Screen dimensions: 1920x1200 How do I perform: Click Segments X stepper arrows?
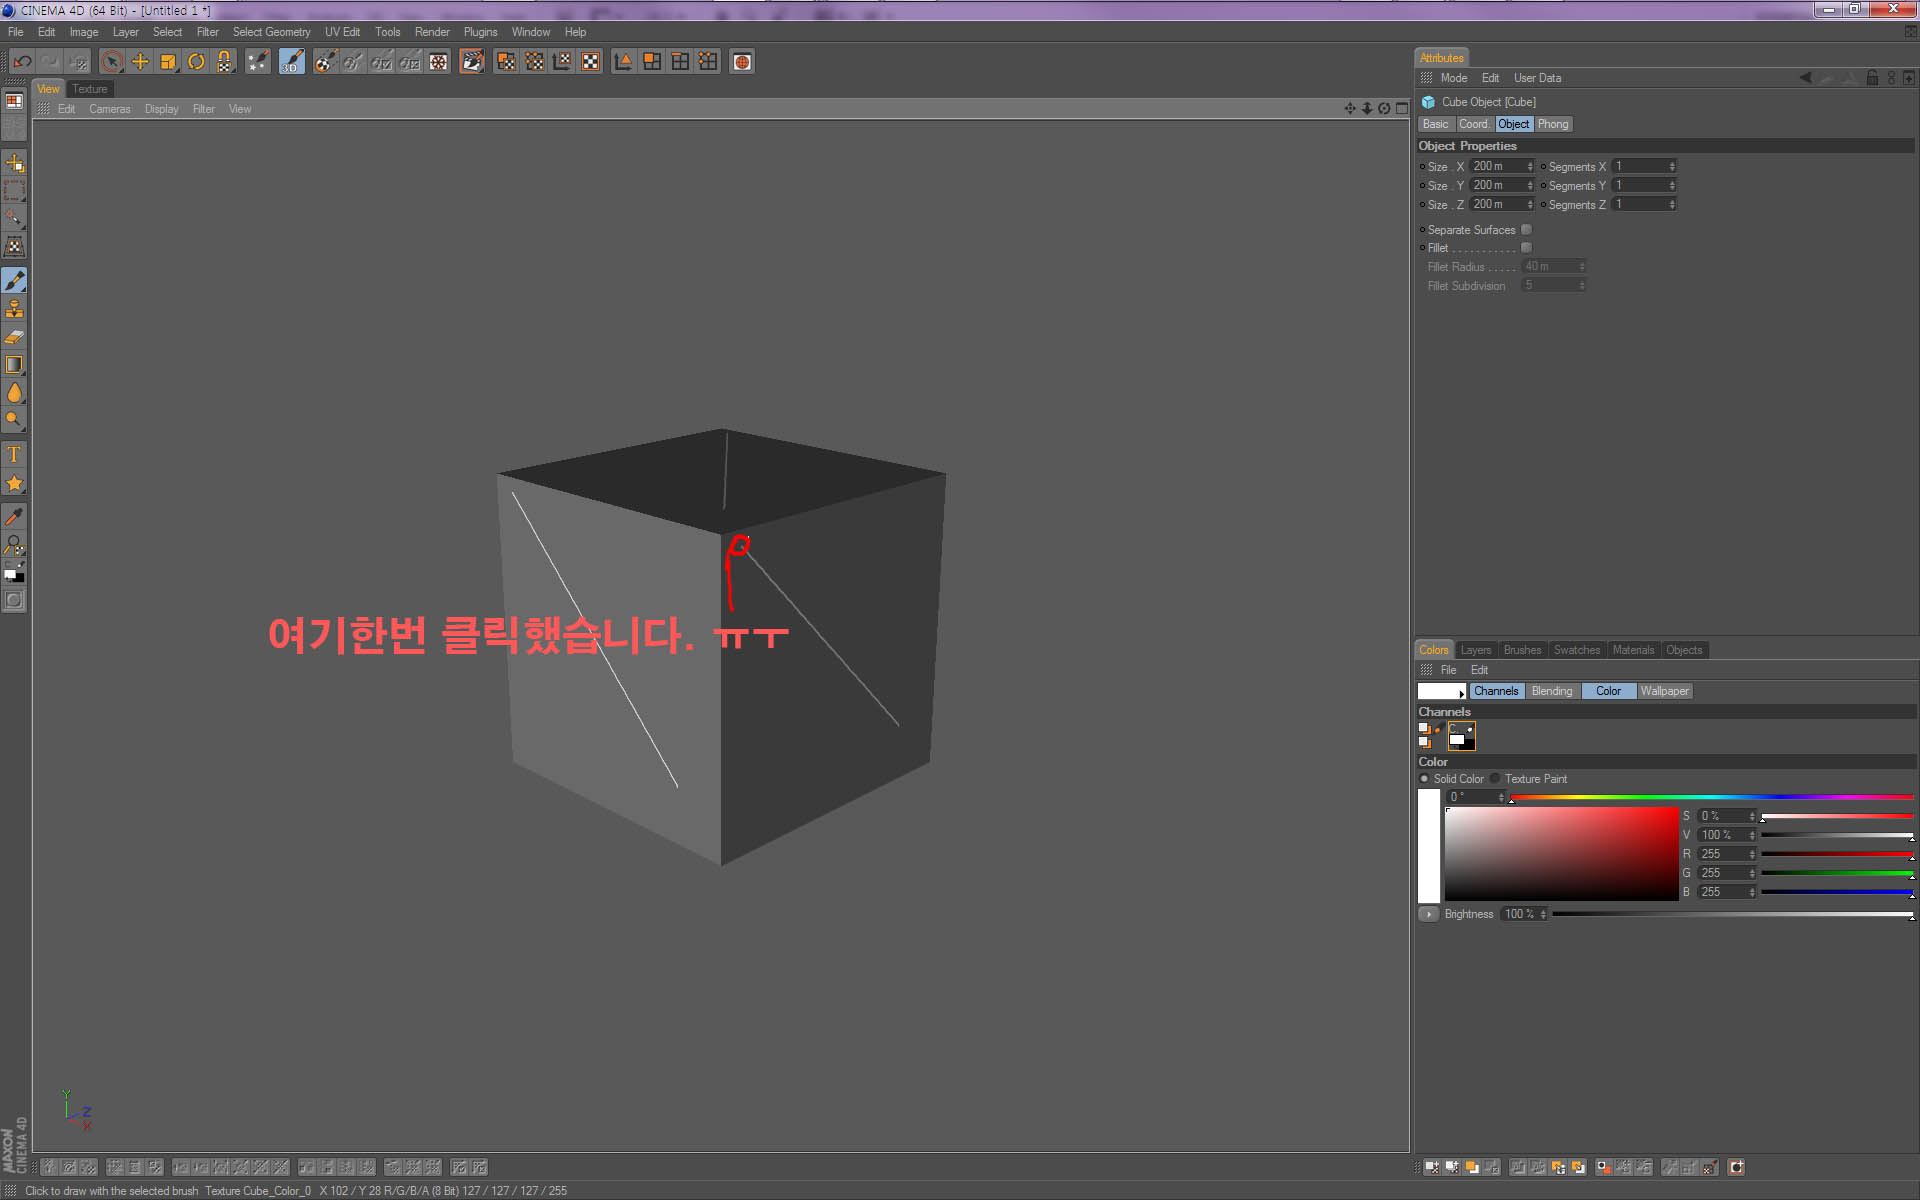point(1672,167)
